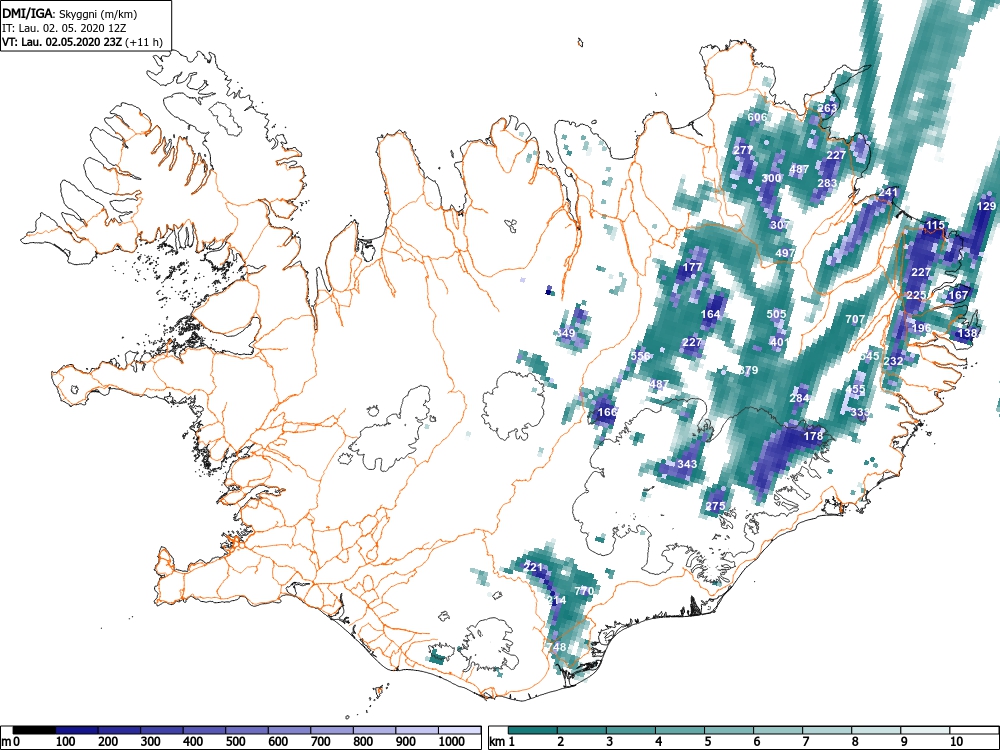Select the map label 115
Image resolution: width=1000 pixels, height=750 pixels.
pos(936,225)
